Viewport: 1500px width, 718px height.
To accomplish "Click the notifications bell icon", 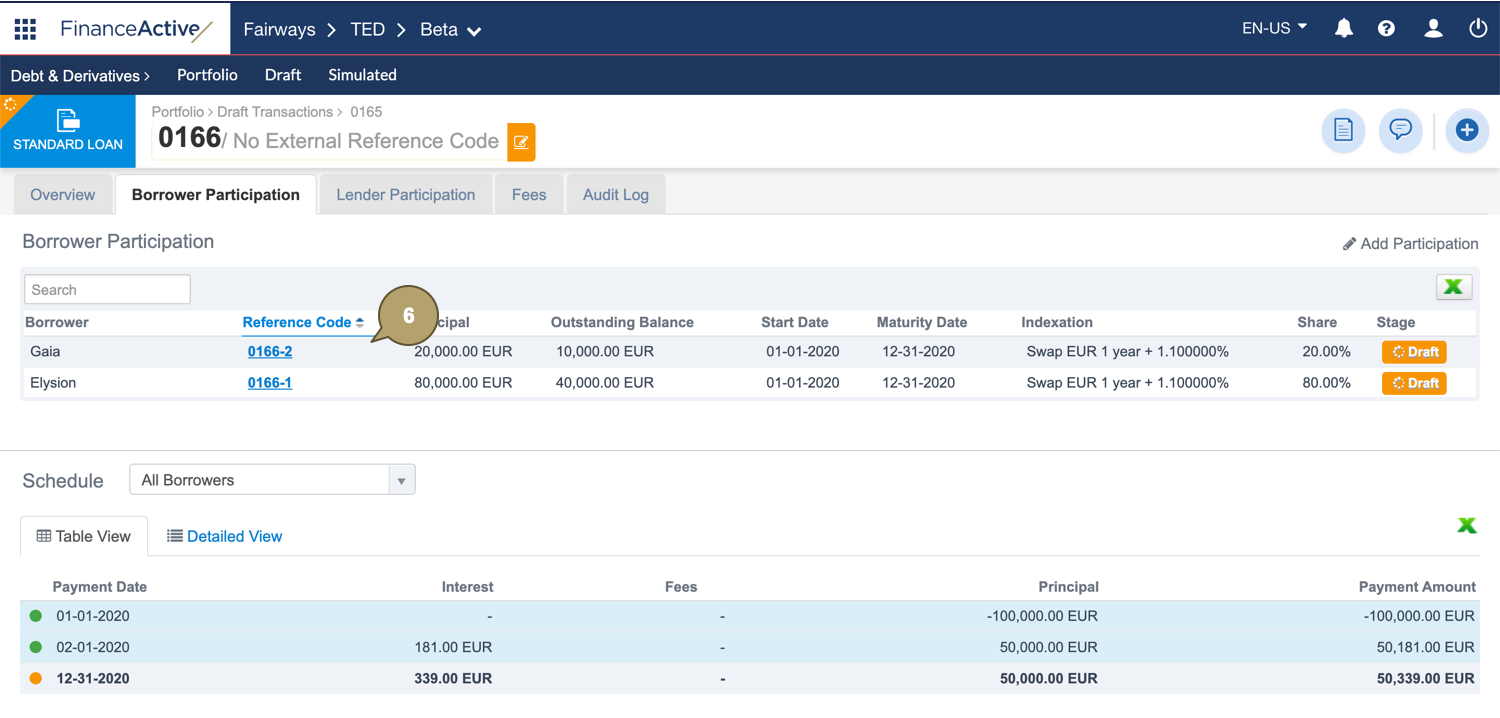I will [1344, 29].
